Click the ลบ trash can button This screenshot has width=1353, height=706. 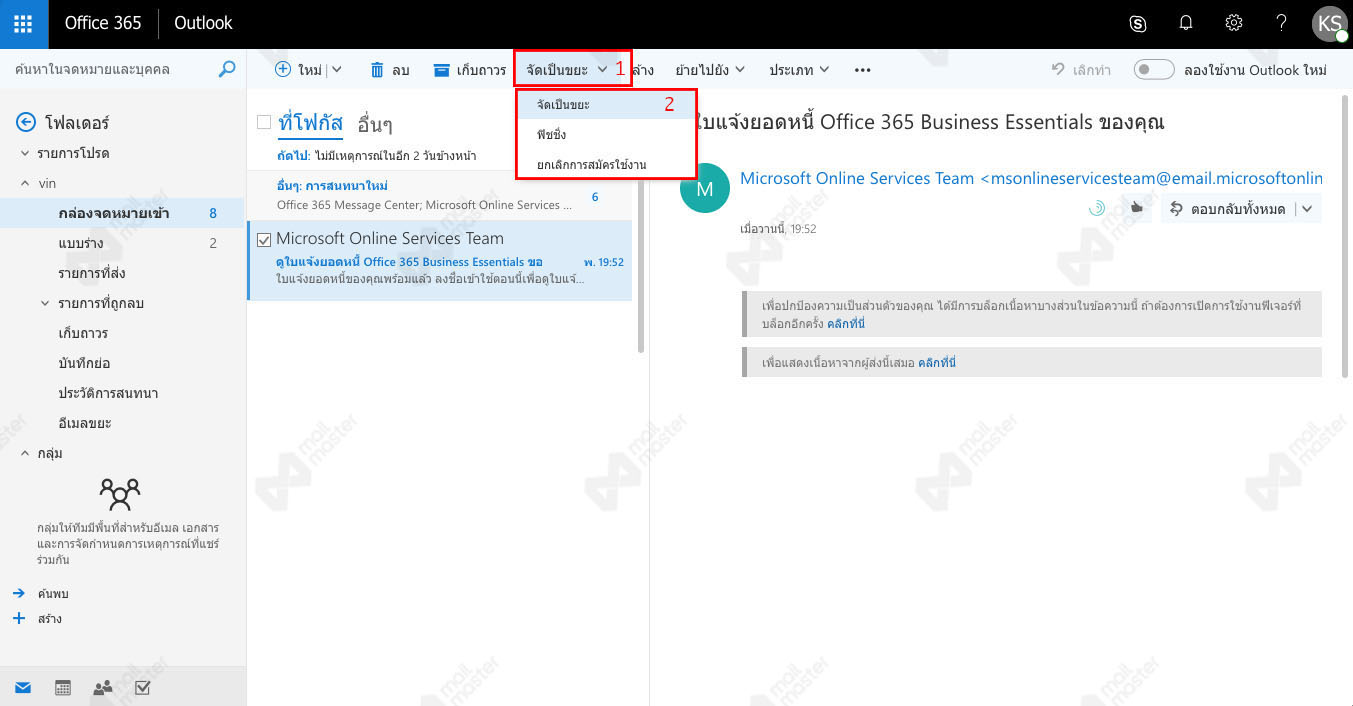390,70
